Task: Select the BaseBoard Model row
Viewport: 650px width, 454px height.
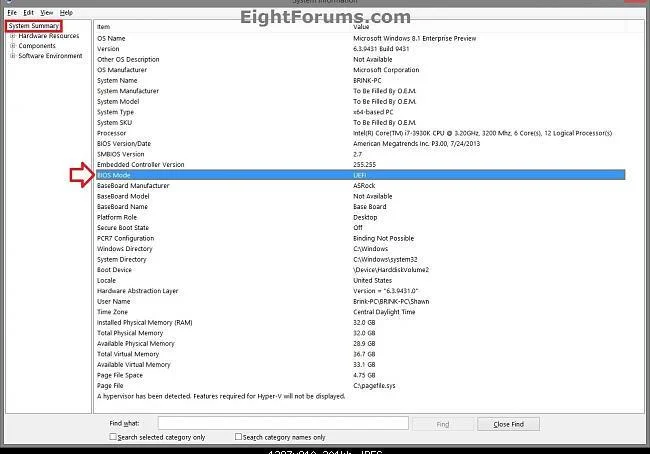Action: tap(360, 196)
